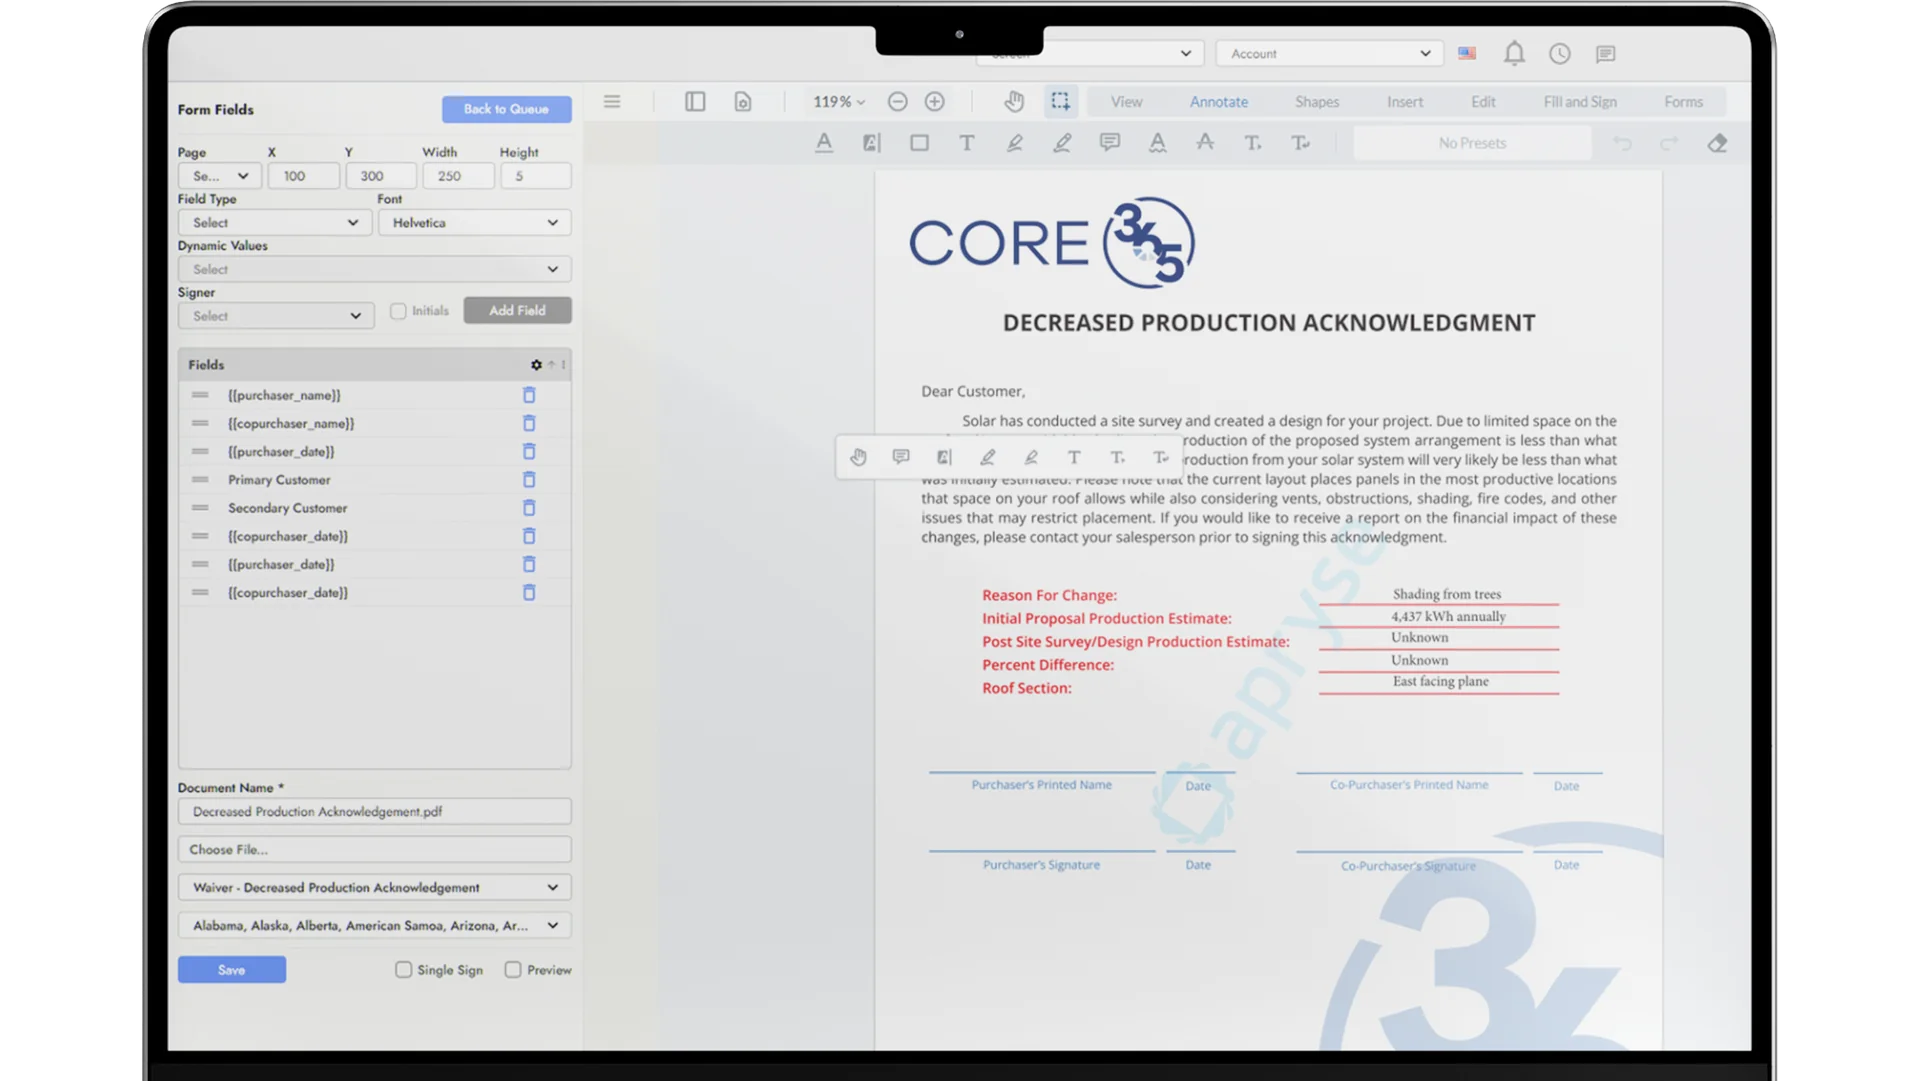Click the up arrow in Fields header
This screenshot has width=1920, height=1081.
551,365
